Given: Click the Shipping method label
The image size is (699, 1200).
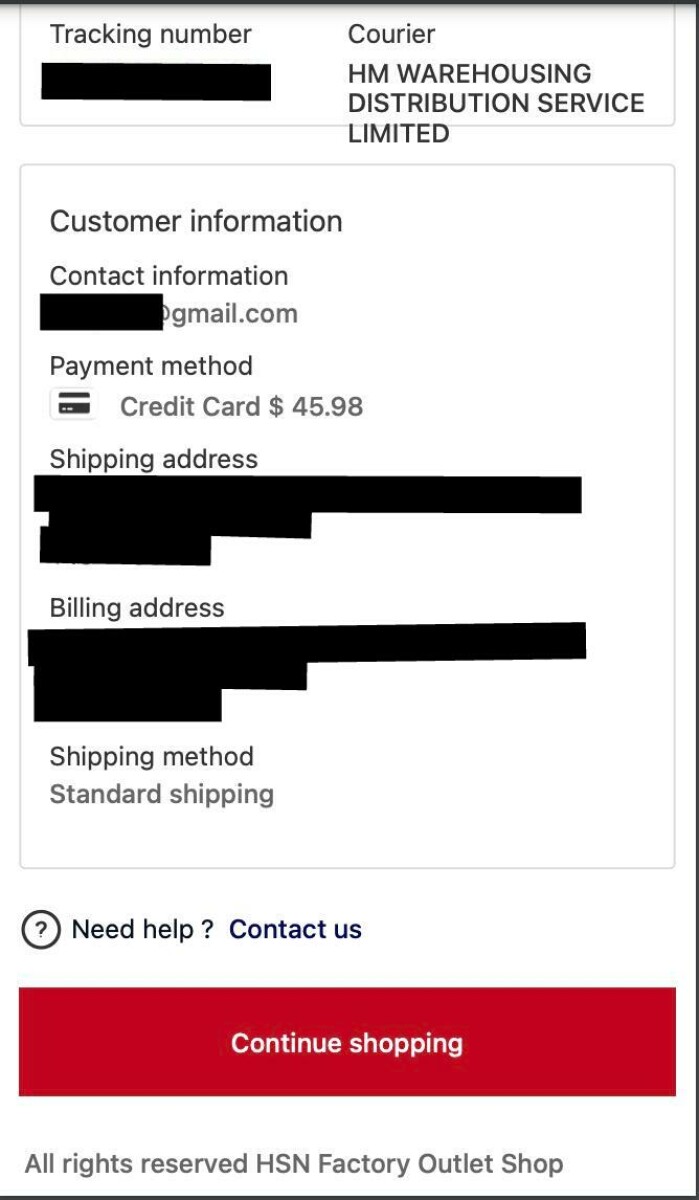Looking at the screenshot, I should pyautogui.click(x=152, y=756).
